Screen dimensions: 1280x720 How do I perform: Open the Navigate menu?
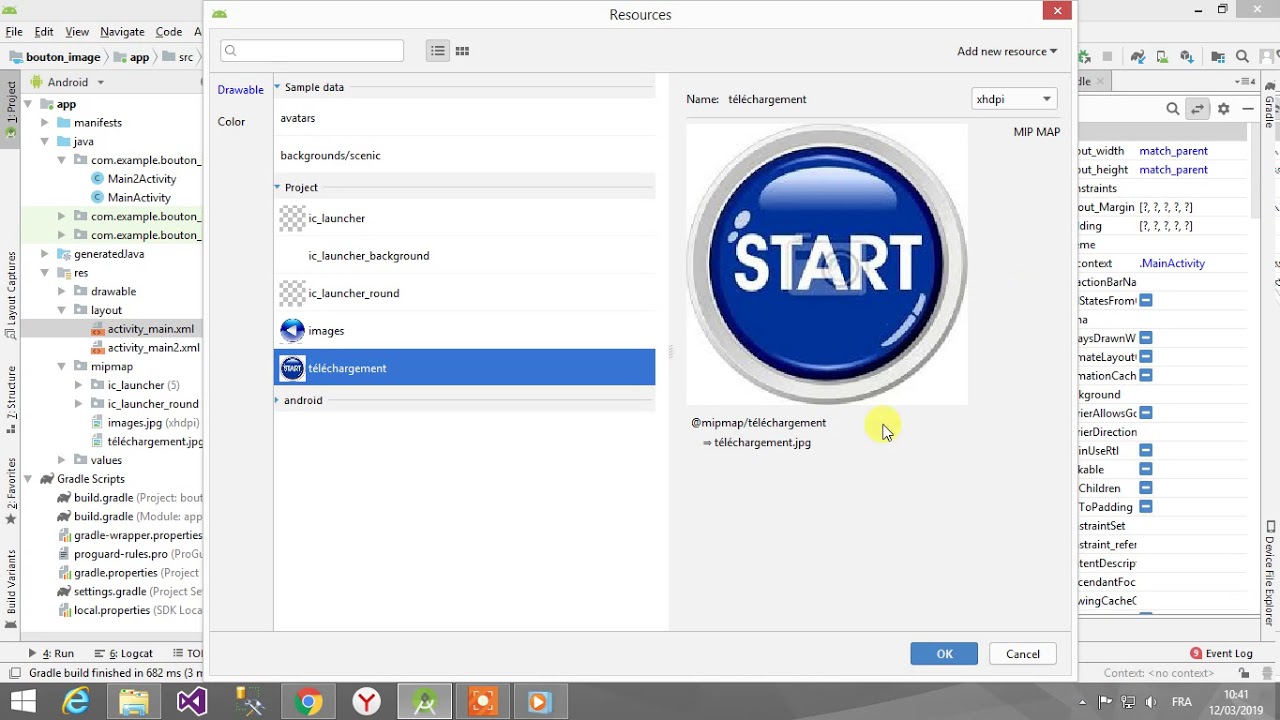[122, 32]
